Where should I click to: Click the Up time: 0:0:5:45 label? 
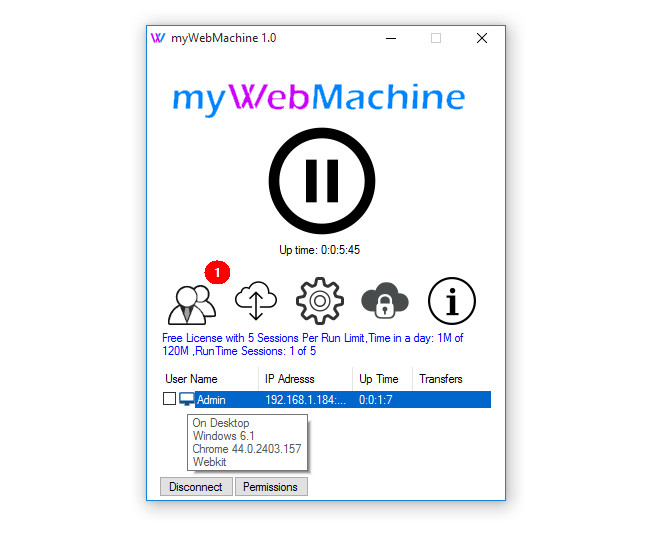tap(320, 250)
